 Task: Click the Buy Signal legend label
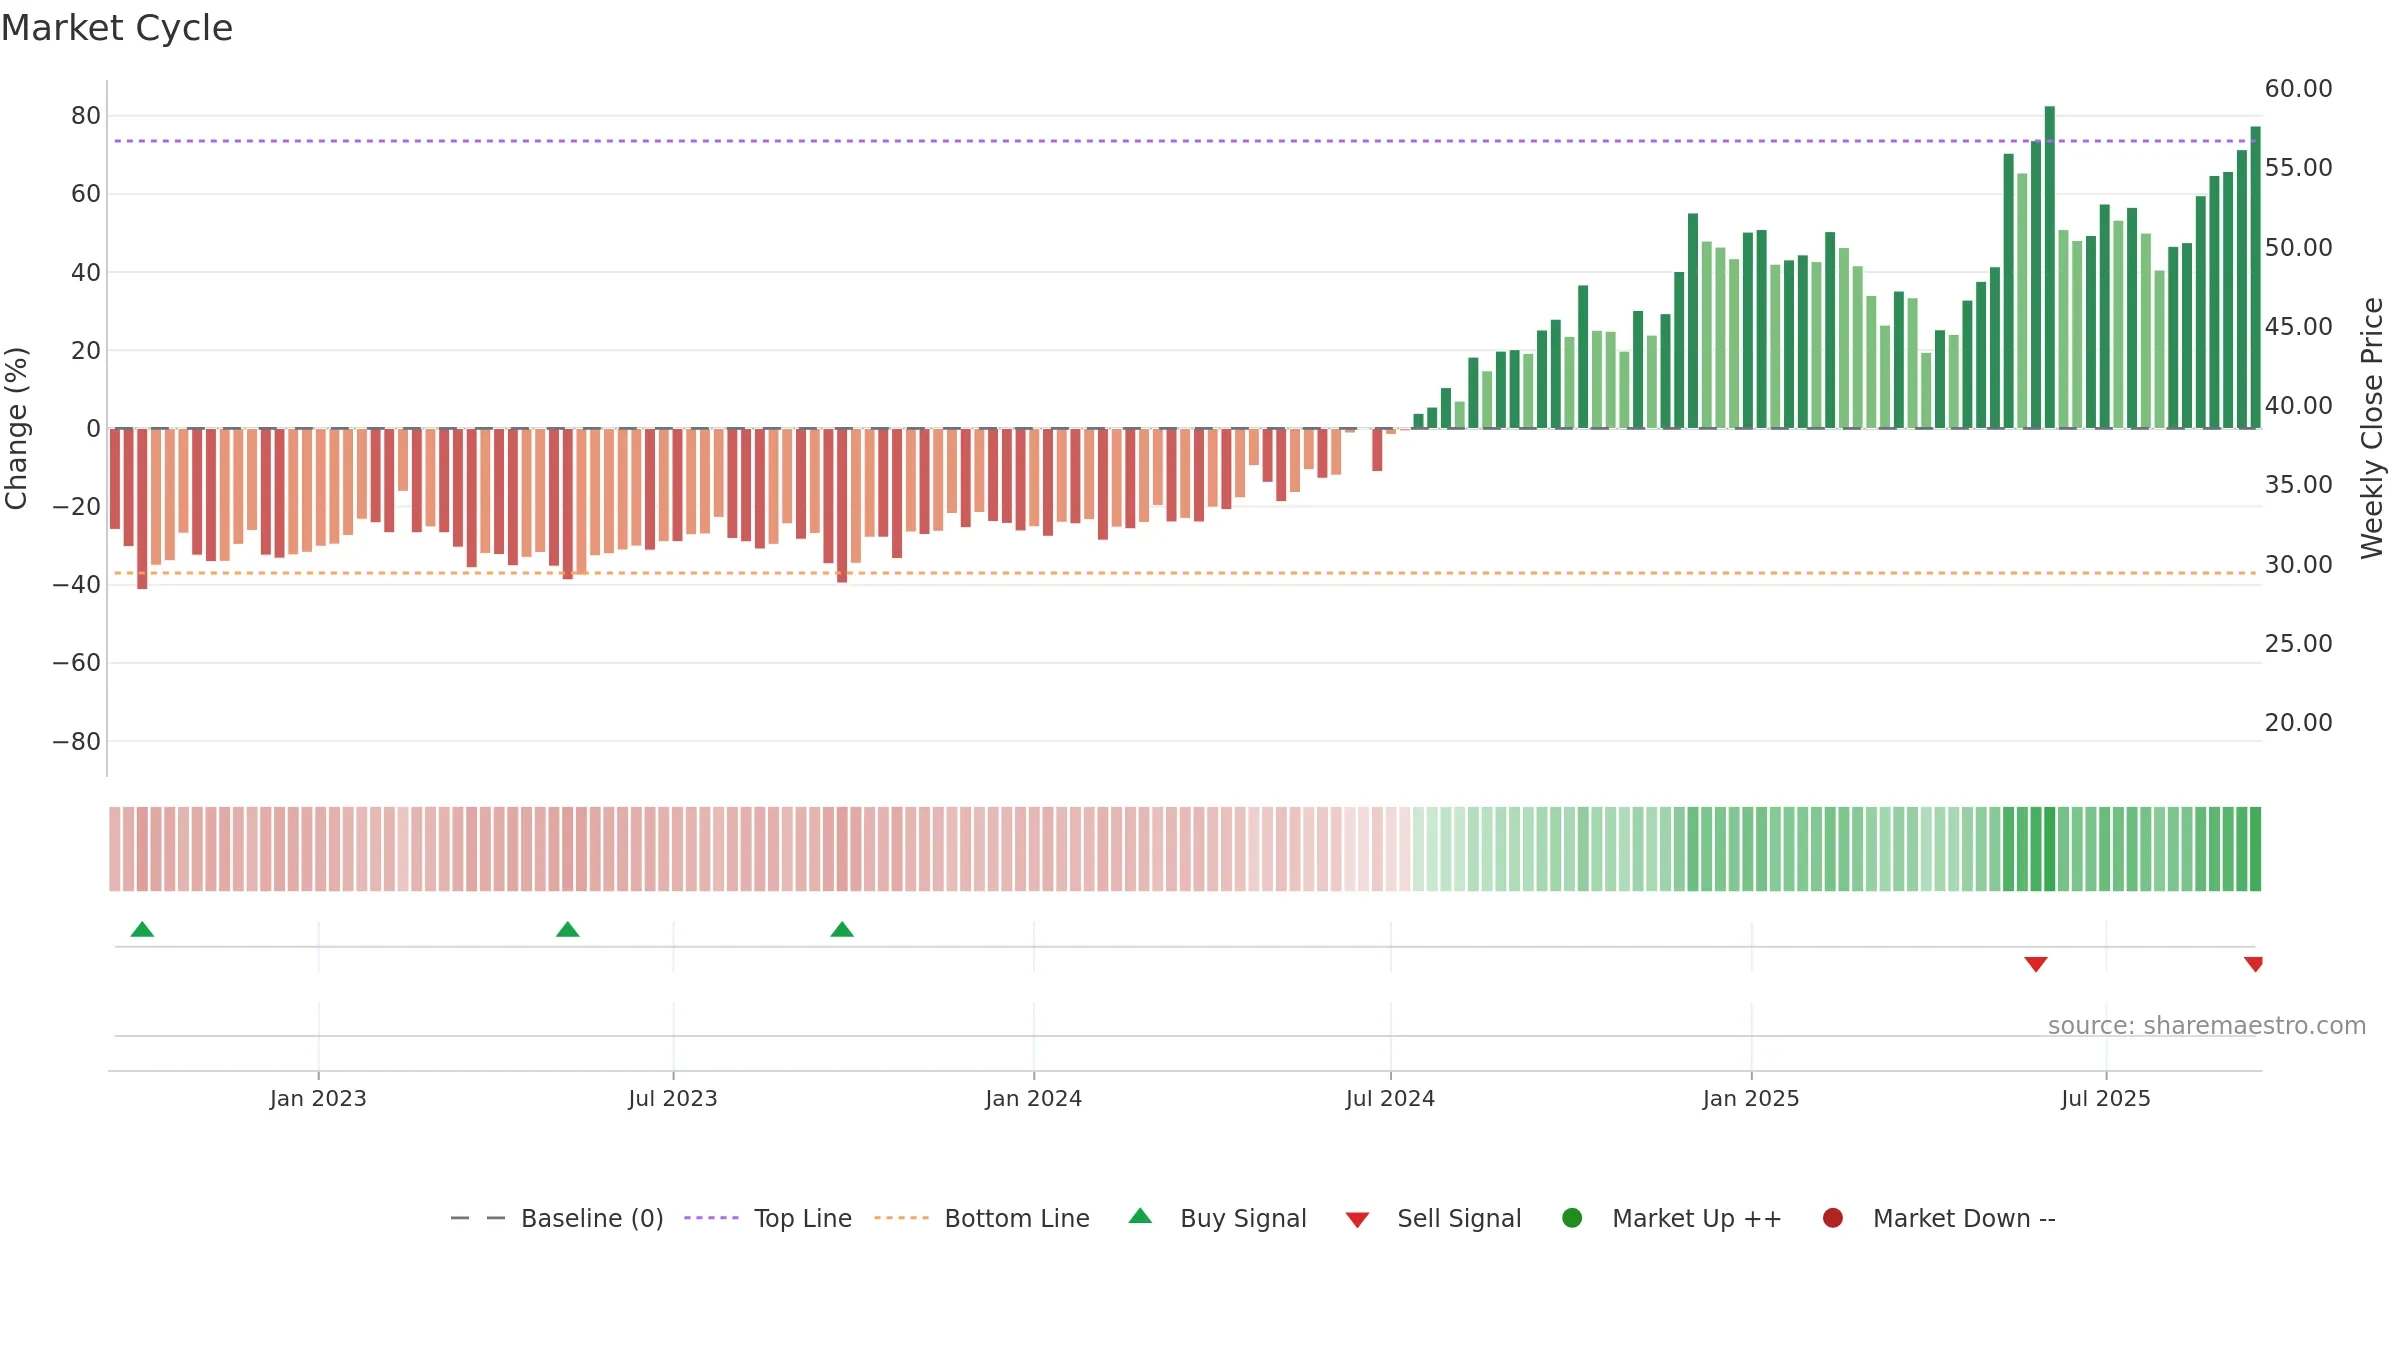(1243, 1219)
